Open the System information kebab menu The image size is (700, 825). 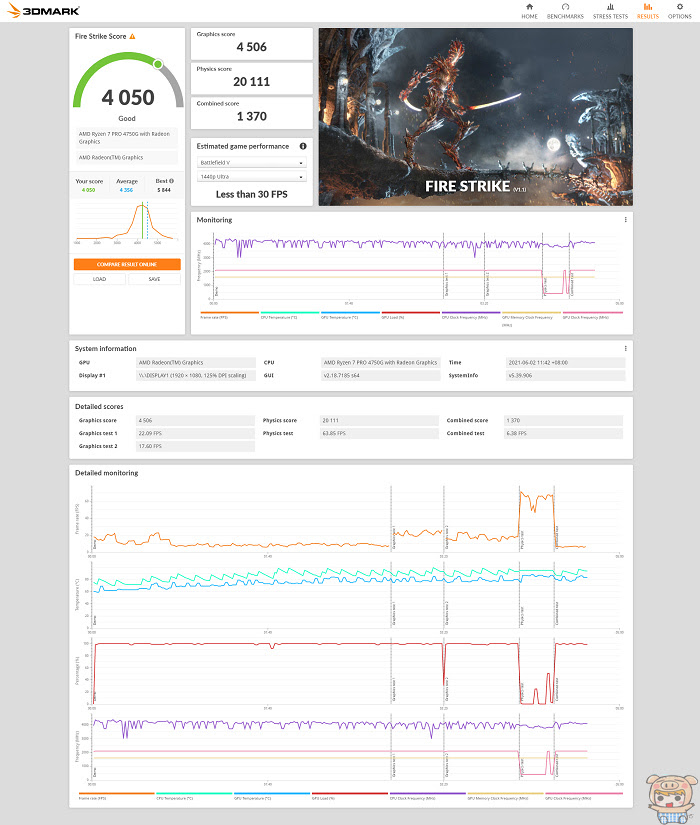[x=625, y=348]
